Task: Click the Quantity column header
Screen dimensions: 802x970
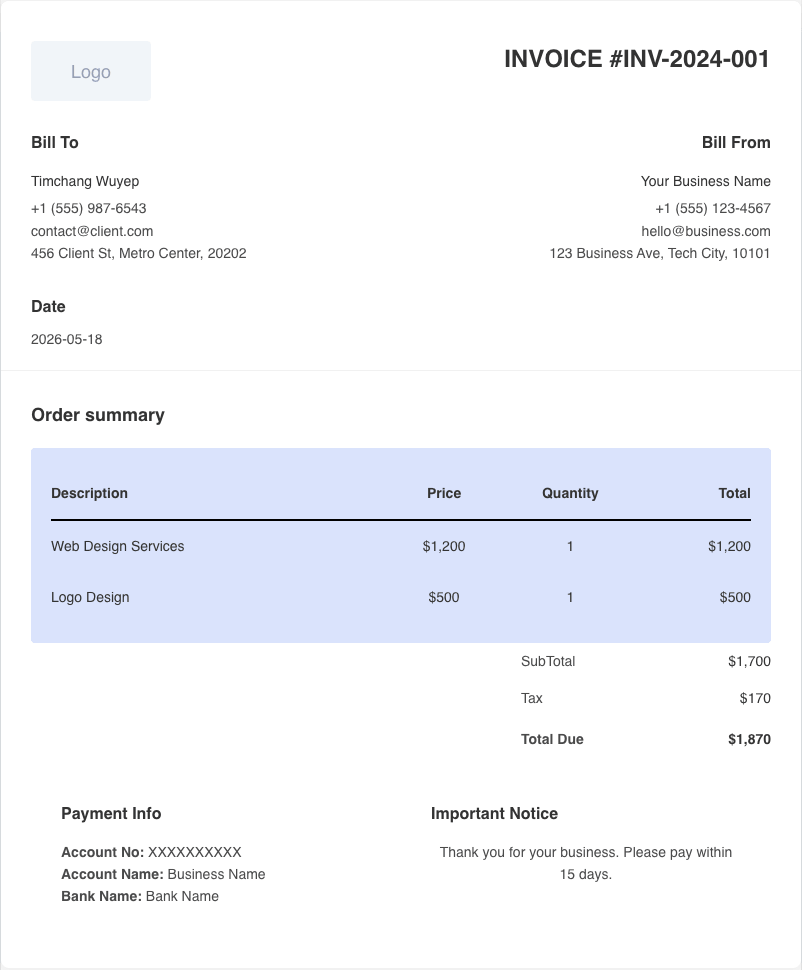Action: [570, 493]
